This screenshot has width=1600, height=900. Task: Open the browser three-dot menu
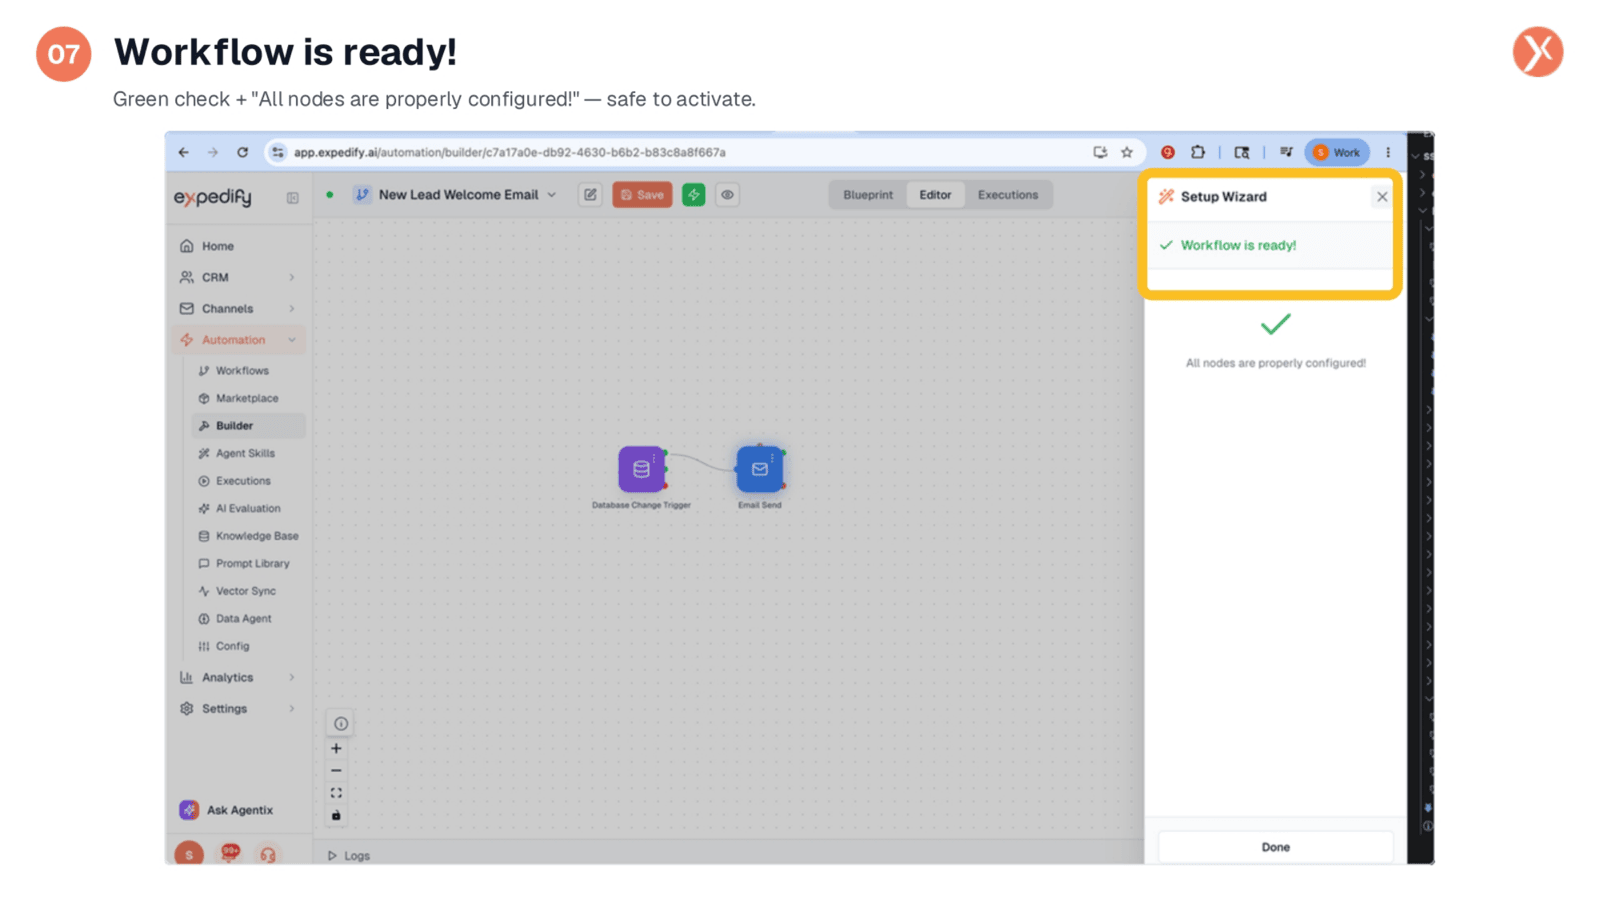click(x=1388, y=152)
